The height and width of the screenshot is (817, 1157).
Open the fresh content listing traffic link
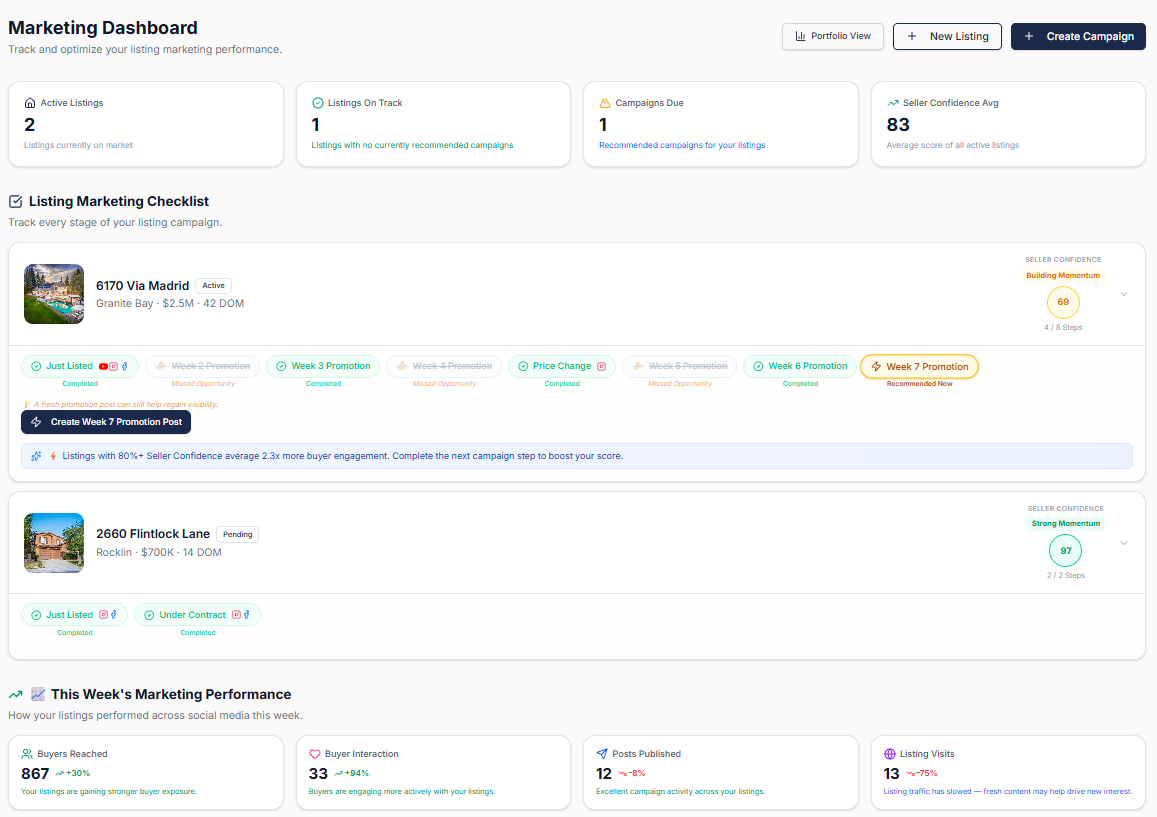coord(1007,791)
